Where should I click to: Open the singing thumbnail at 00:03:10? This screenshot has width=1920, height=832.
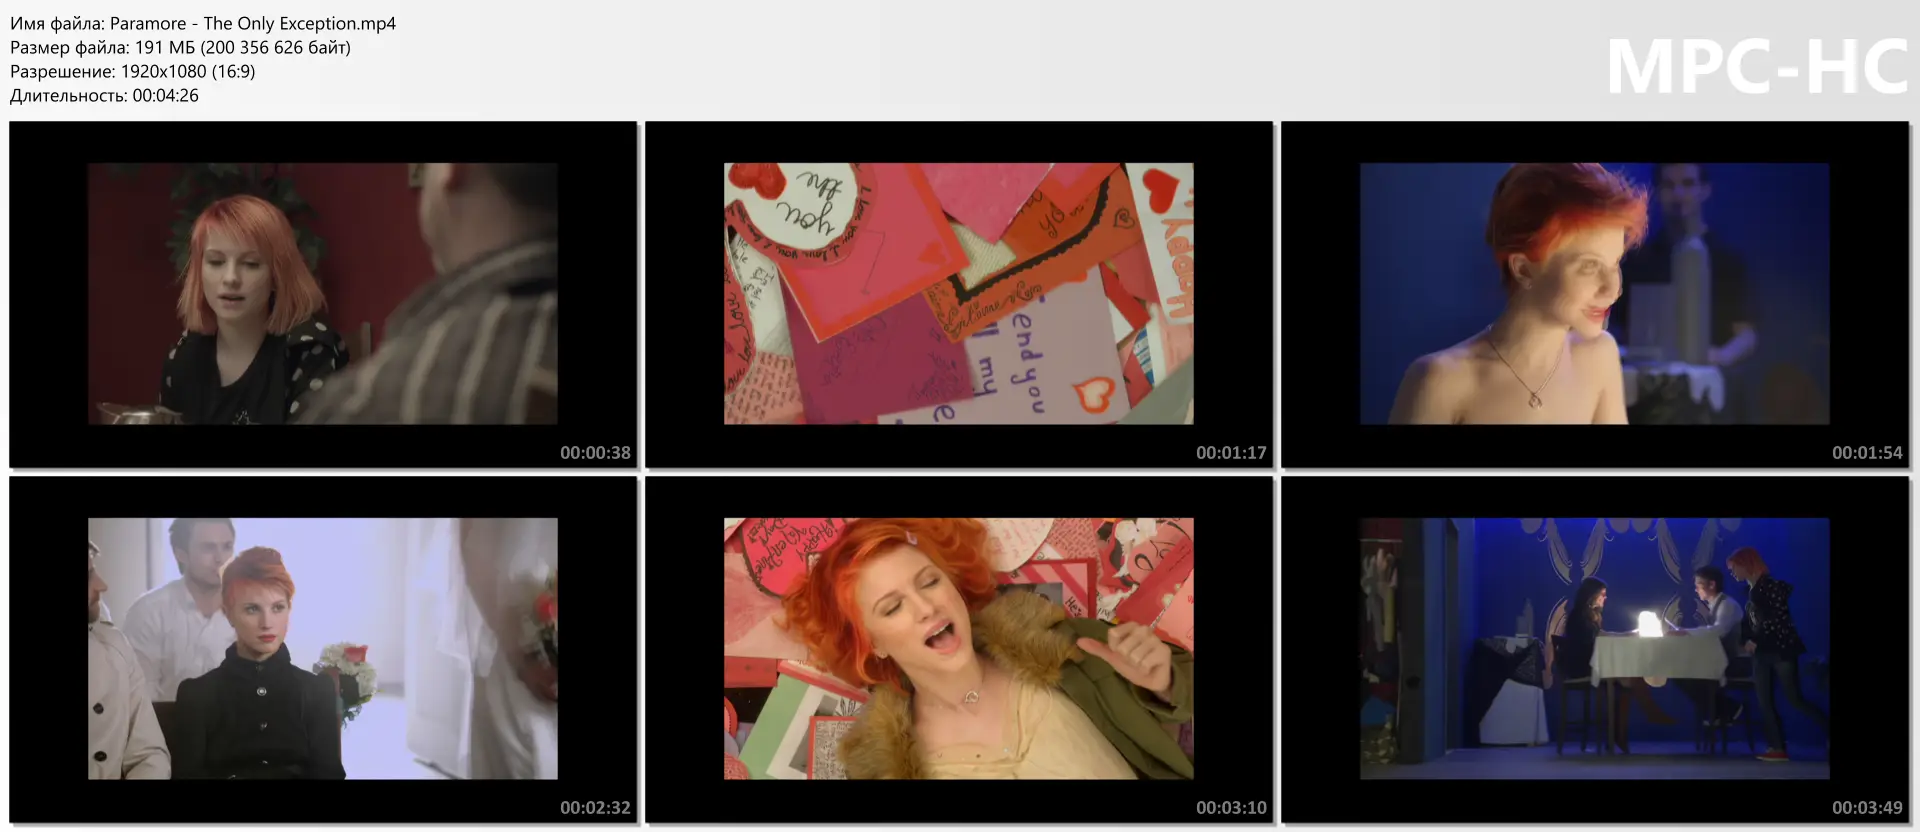(x=959, y=649)
